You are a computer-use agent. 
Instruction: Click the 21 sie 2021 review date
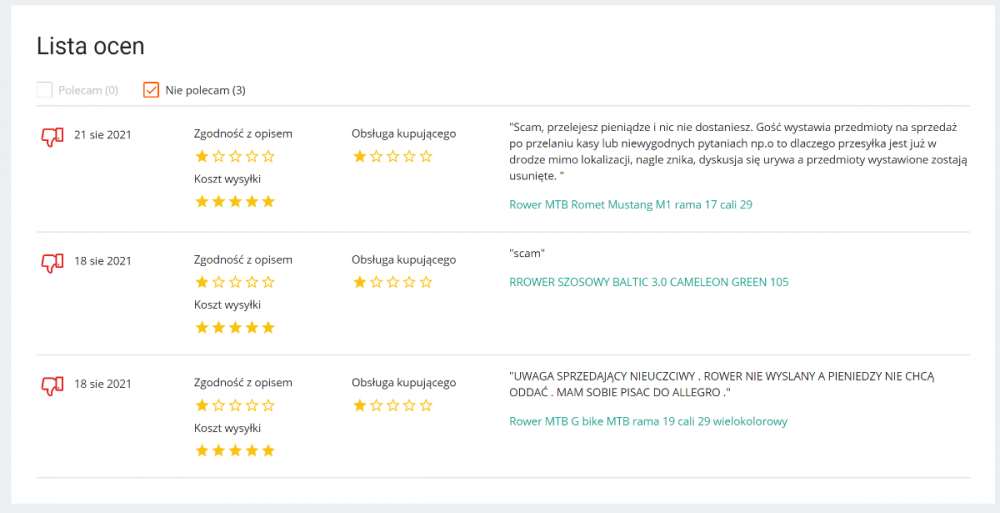[102, 135]
